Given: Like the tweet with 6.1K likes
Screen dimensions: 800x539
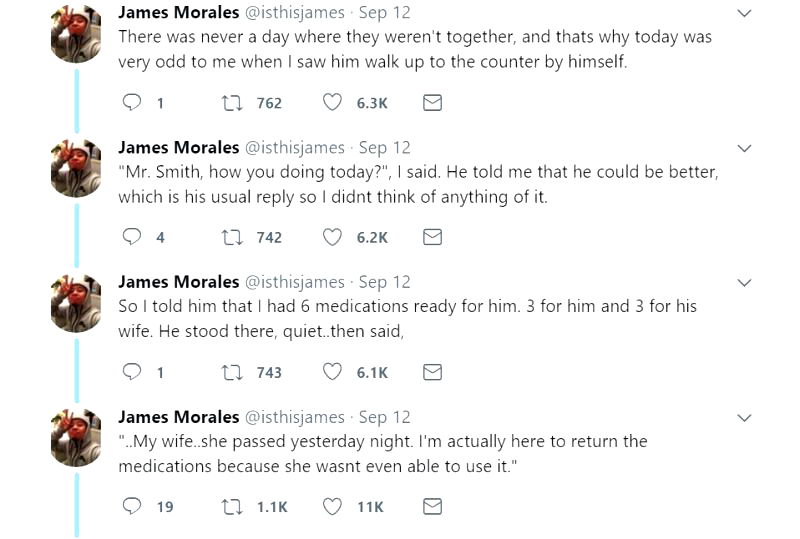Looking at the screenshot, I should pyautogui.click(x=334, y=372).
